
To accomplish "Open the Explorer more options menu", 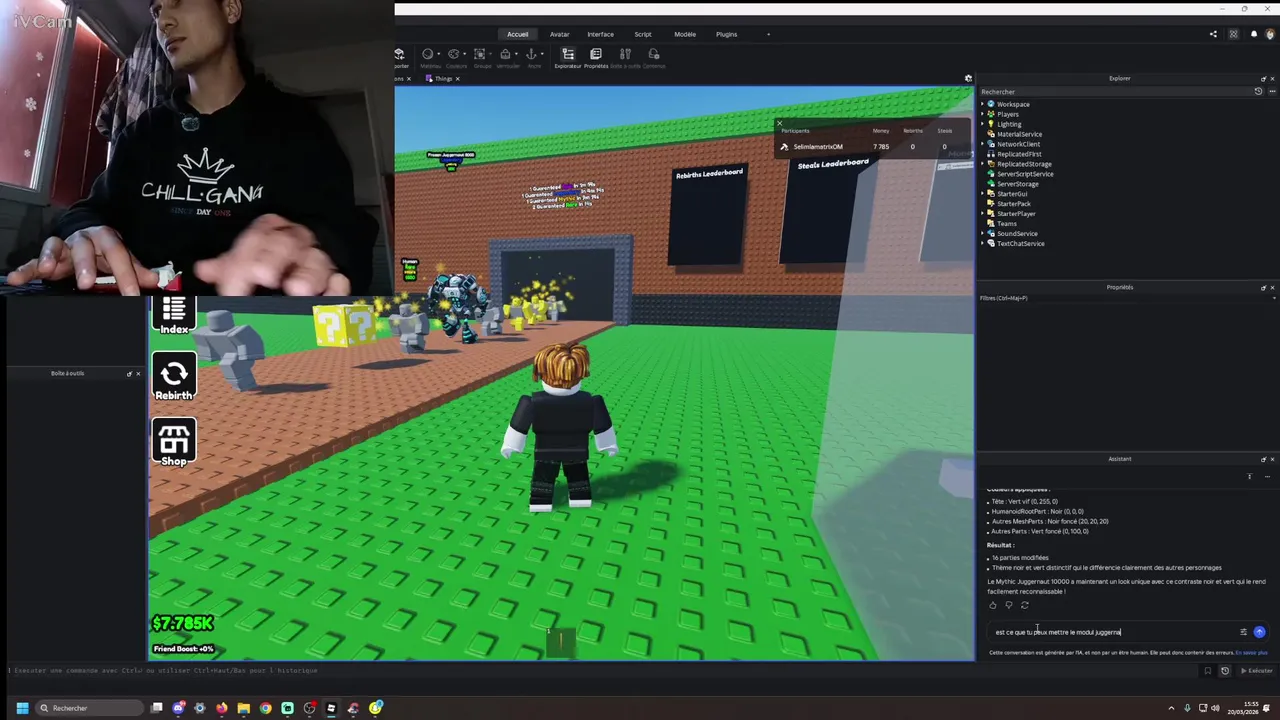I will 1271,91.
